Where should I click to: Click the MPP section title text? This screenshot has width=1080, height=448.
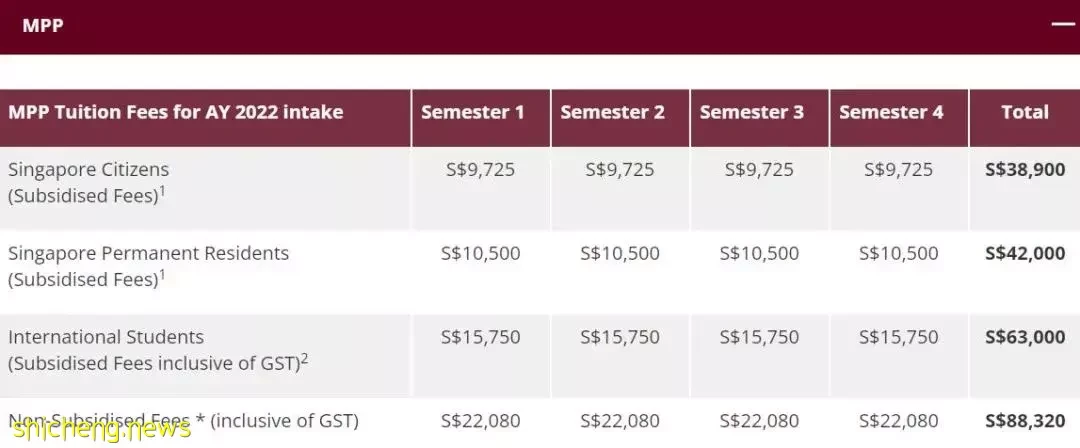tap(43, 26)
